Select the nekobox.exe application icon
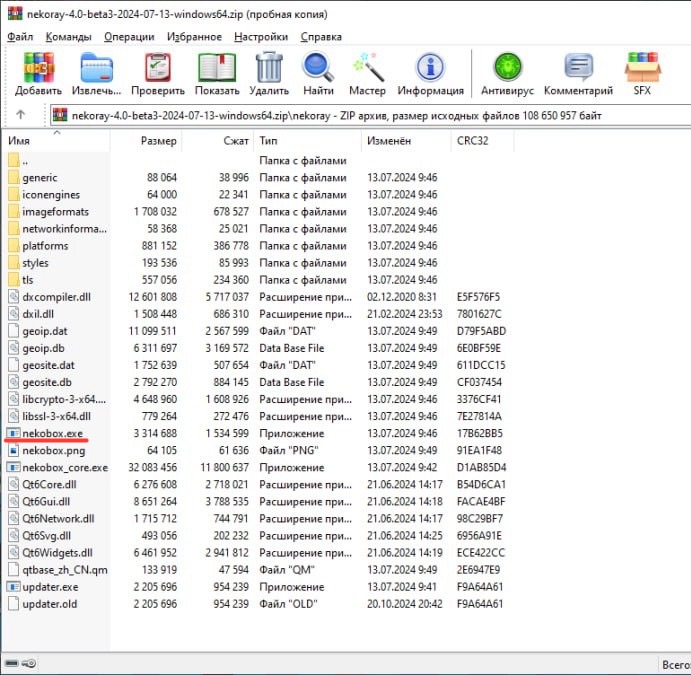Screen dimensions: 691x675 (x=14, y=434)
